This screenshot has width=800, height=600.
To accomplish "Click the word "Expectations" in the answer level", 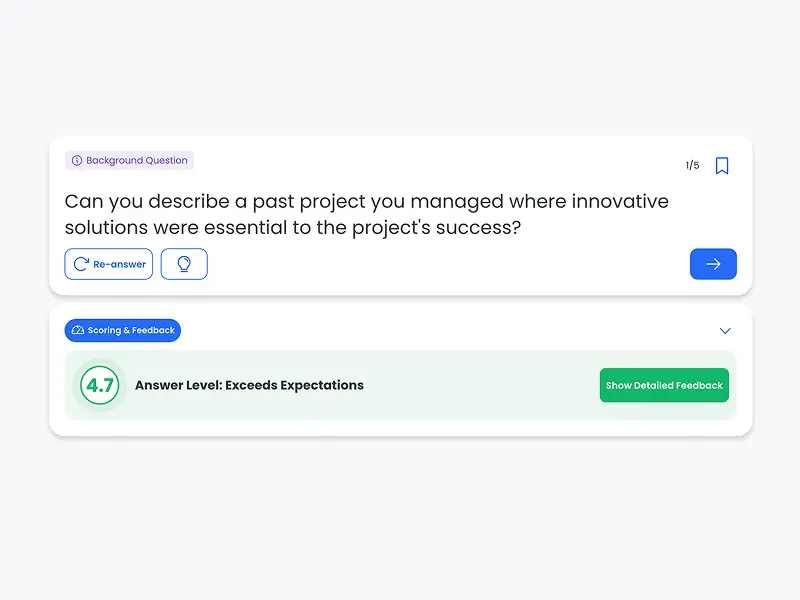I will click(322, 385).
